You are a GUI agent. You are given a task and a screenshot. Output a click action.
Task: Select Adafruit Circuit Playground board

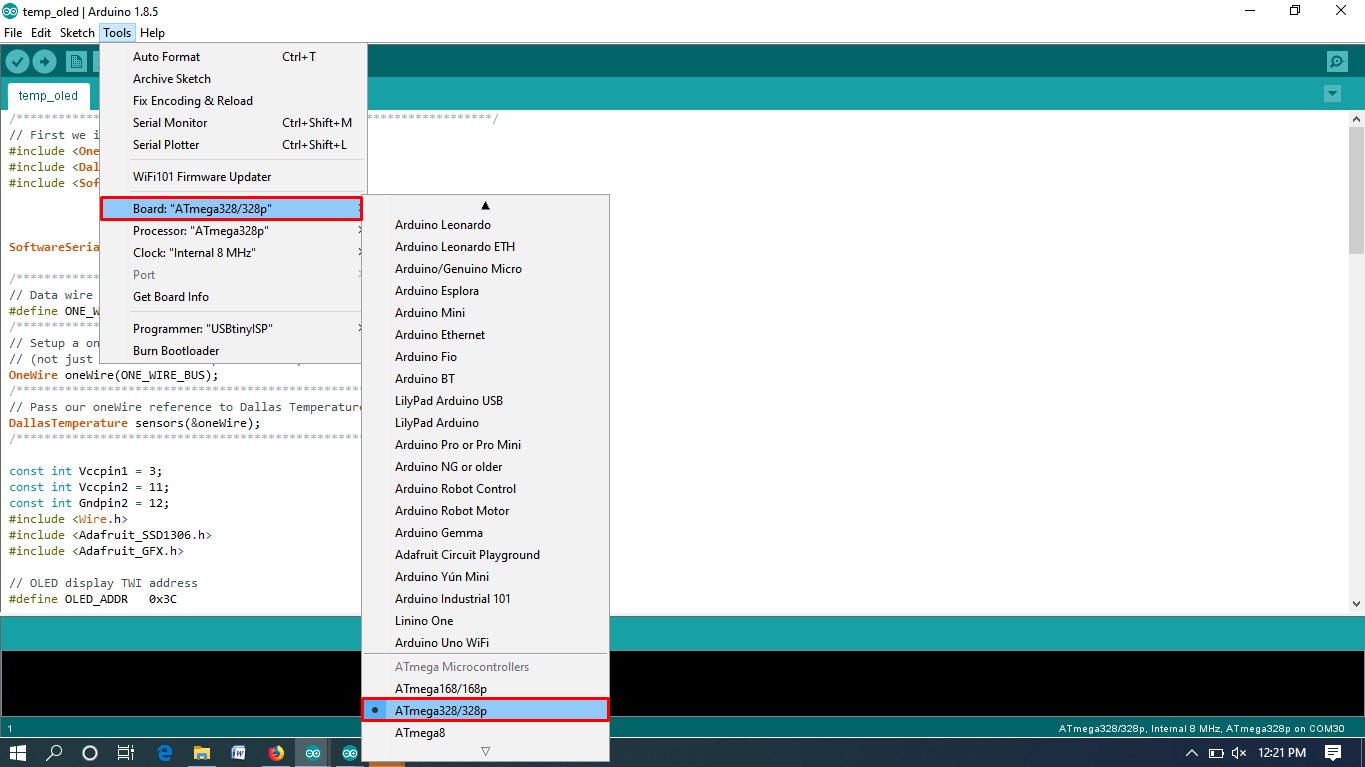[485, 555]
